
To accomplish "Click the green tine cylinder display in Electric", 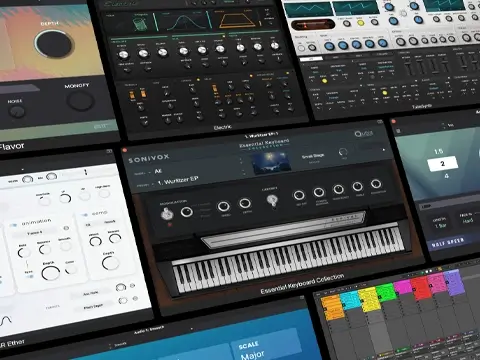I will [x=140, y=24].
